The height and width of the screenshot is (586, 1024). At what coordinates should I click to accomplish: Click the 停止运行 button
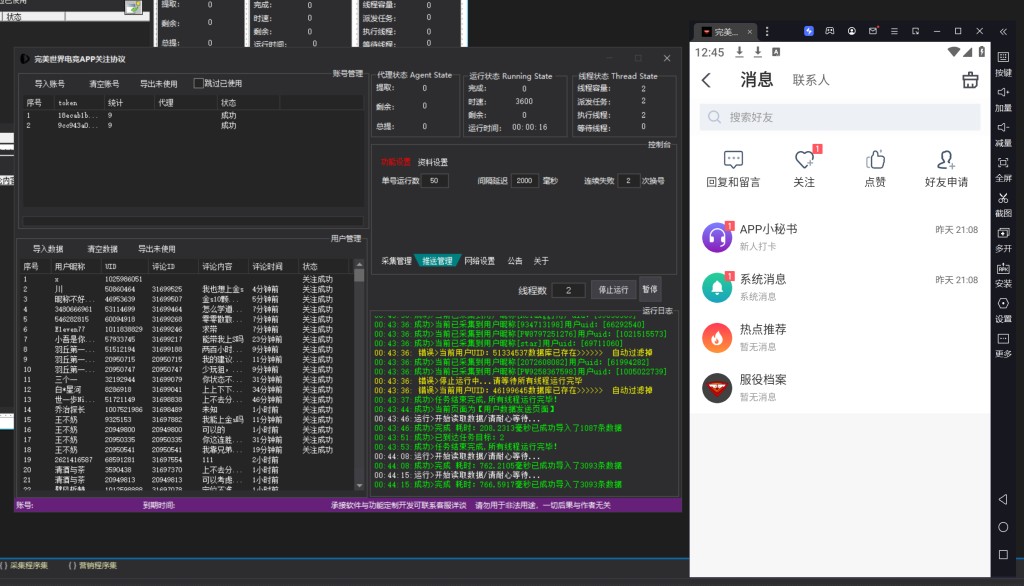613,290
